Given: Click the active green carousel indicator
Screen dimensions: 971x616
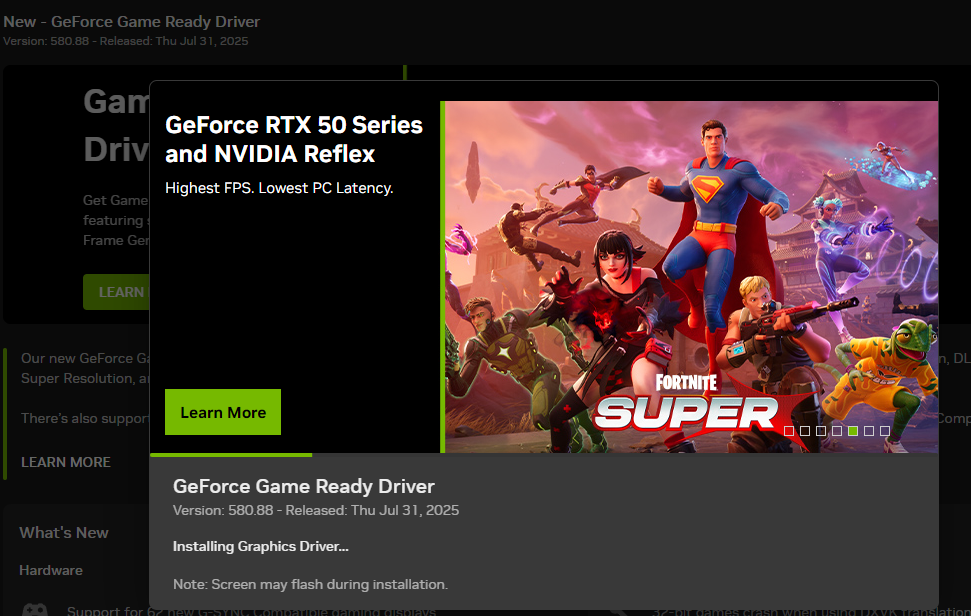Looking at the screenshot, I should click(x=853, y=431).
